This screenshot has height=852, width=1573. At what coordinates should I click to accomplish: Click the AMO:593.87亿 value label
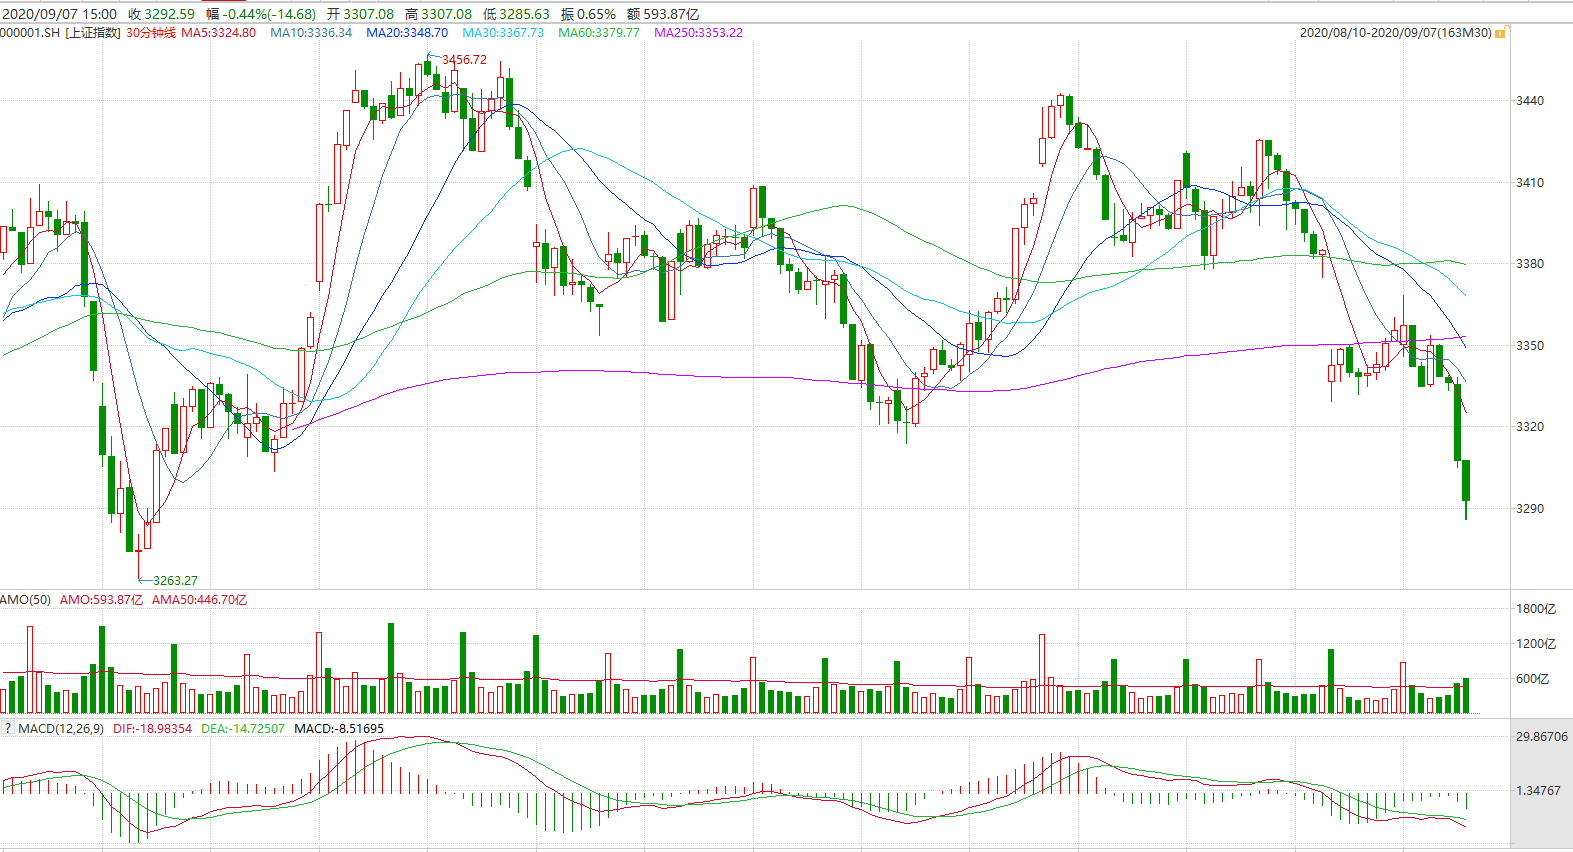101,600
